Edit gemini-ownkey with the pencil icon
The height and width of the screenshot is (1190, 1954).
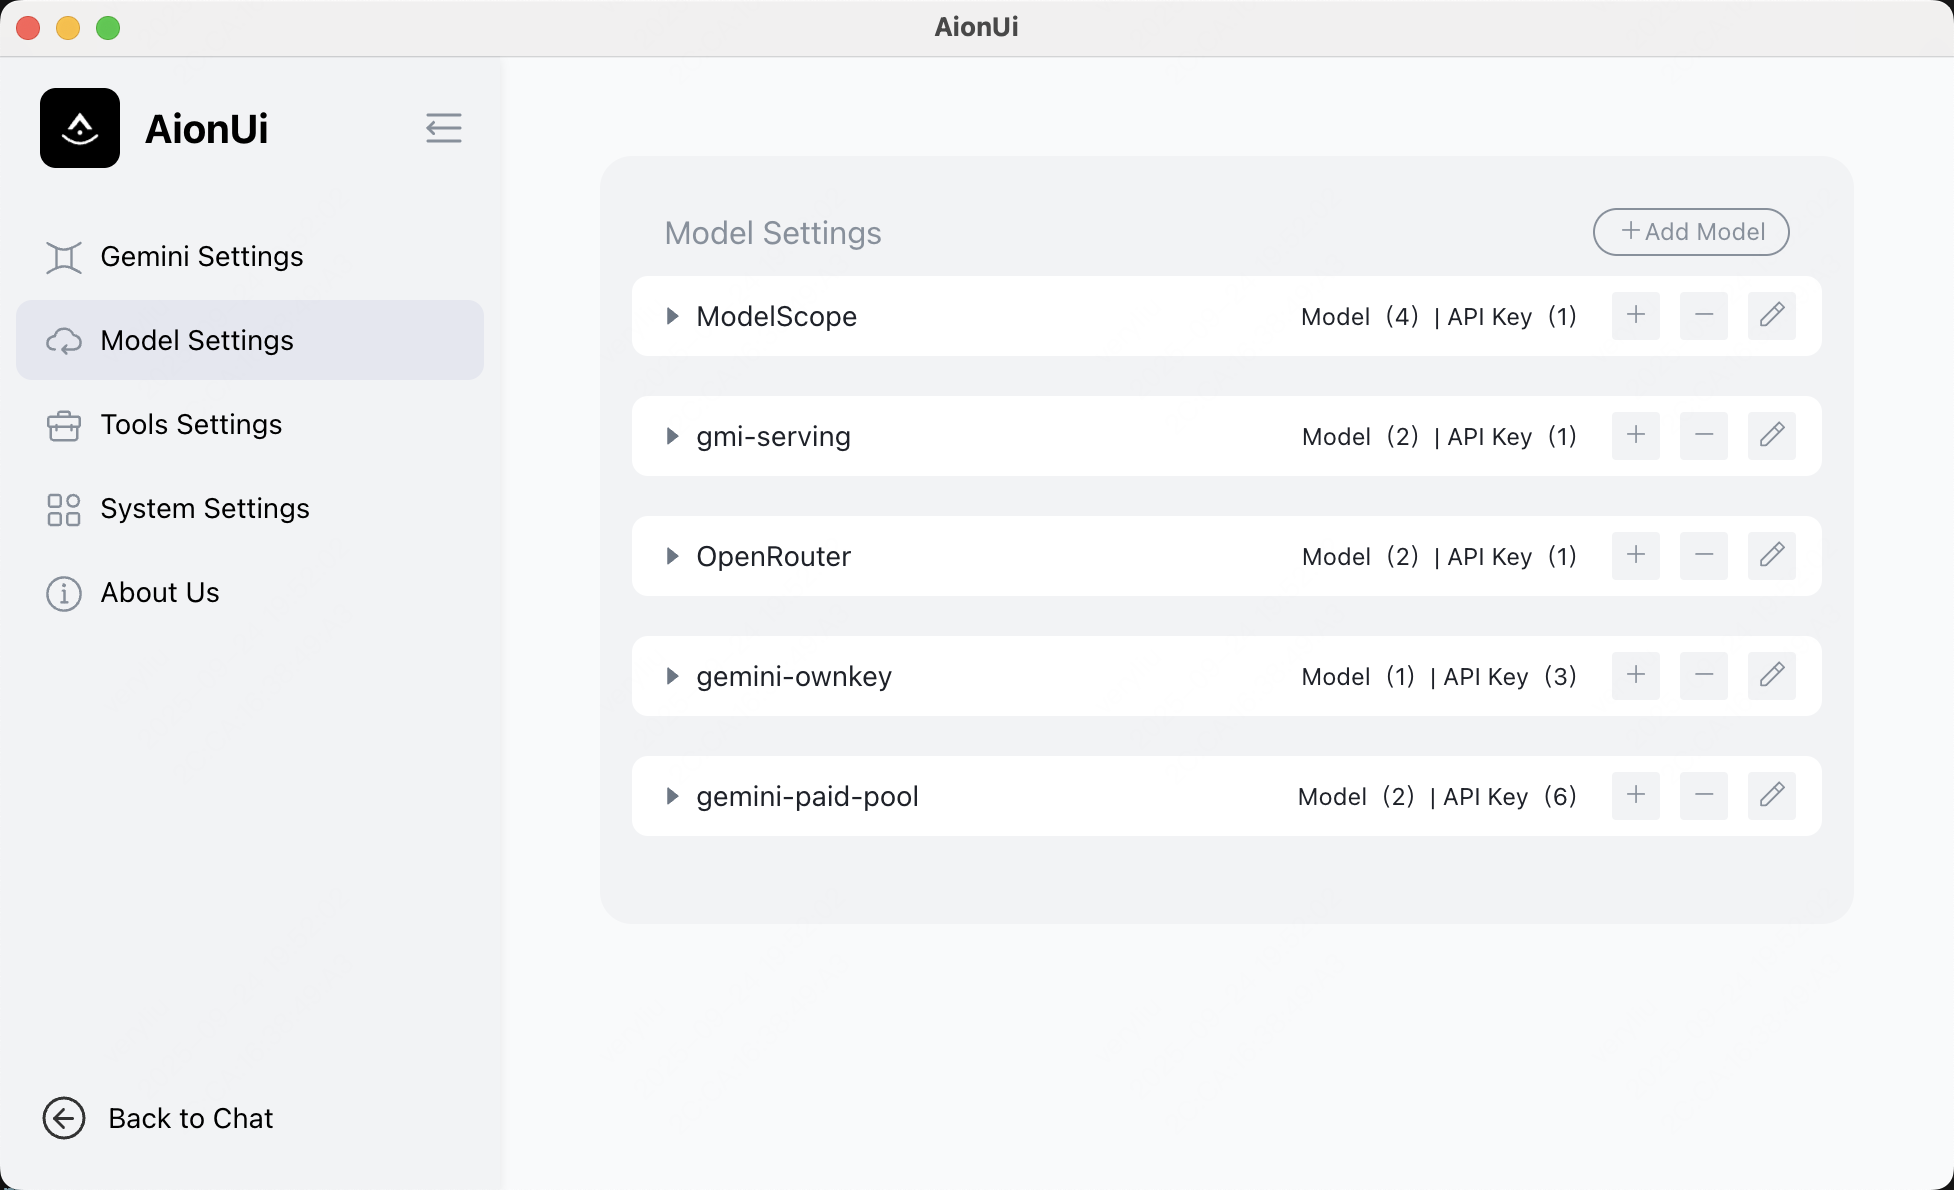(1772, 676)
